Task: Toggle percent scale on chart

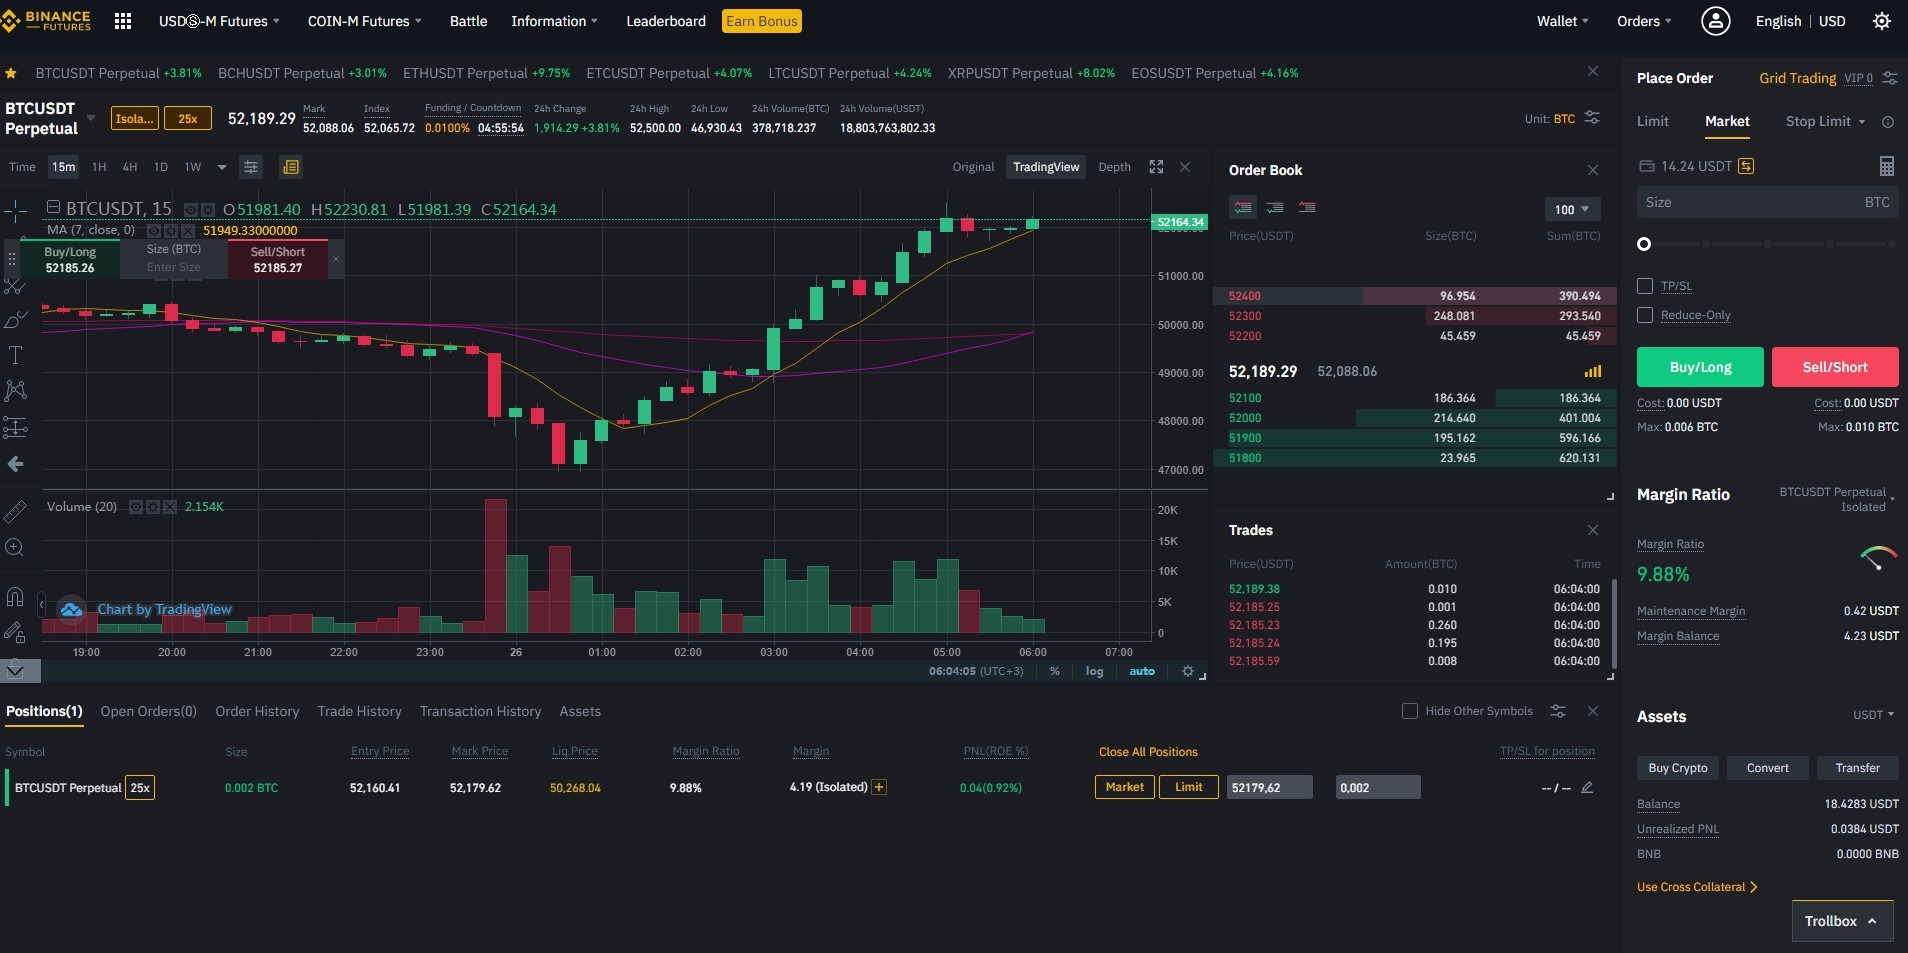Action: click(x=1055, y=671)
